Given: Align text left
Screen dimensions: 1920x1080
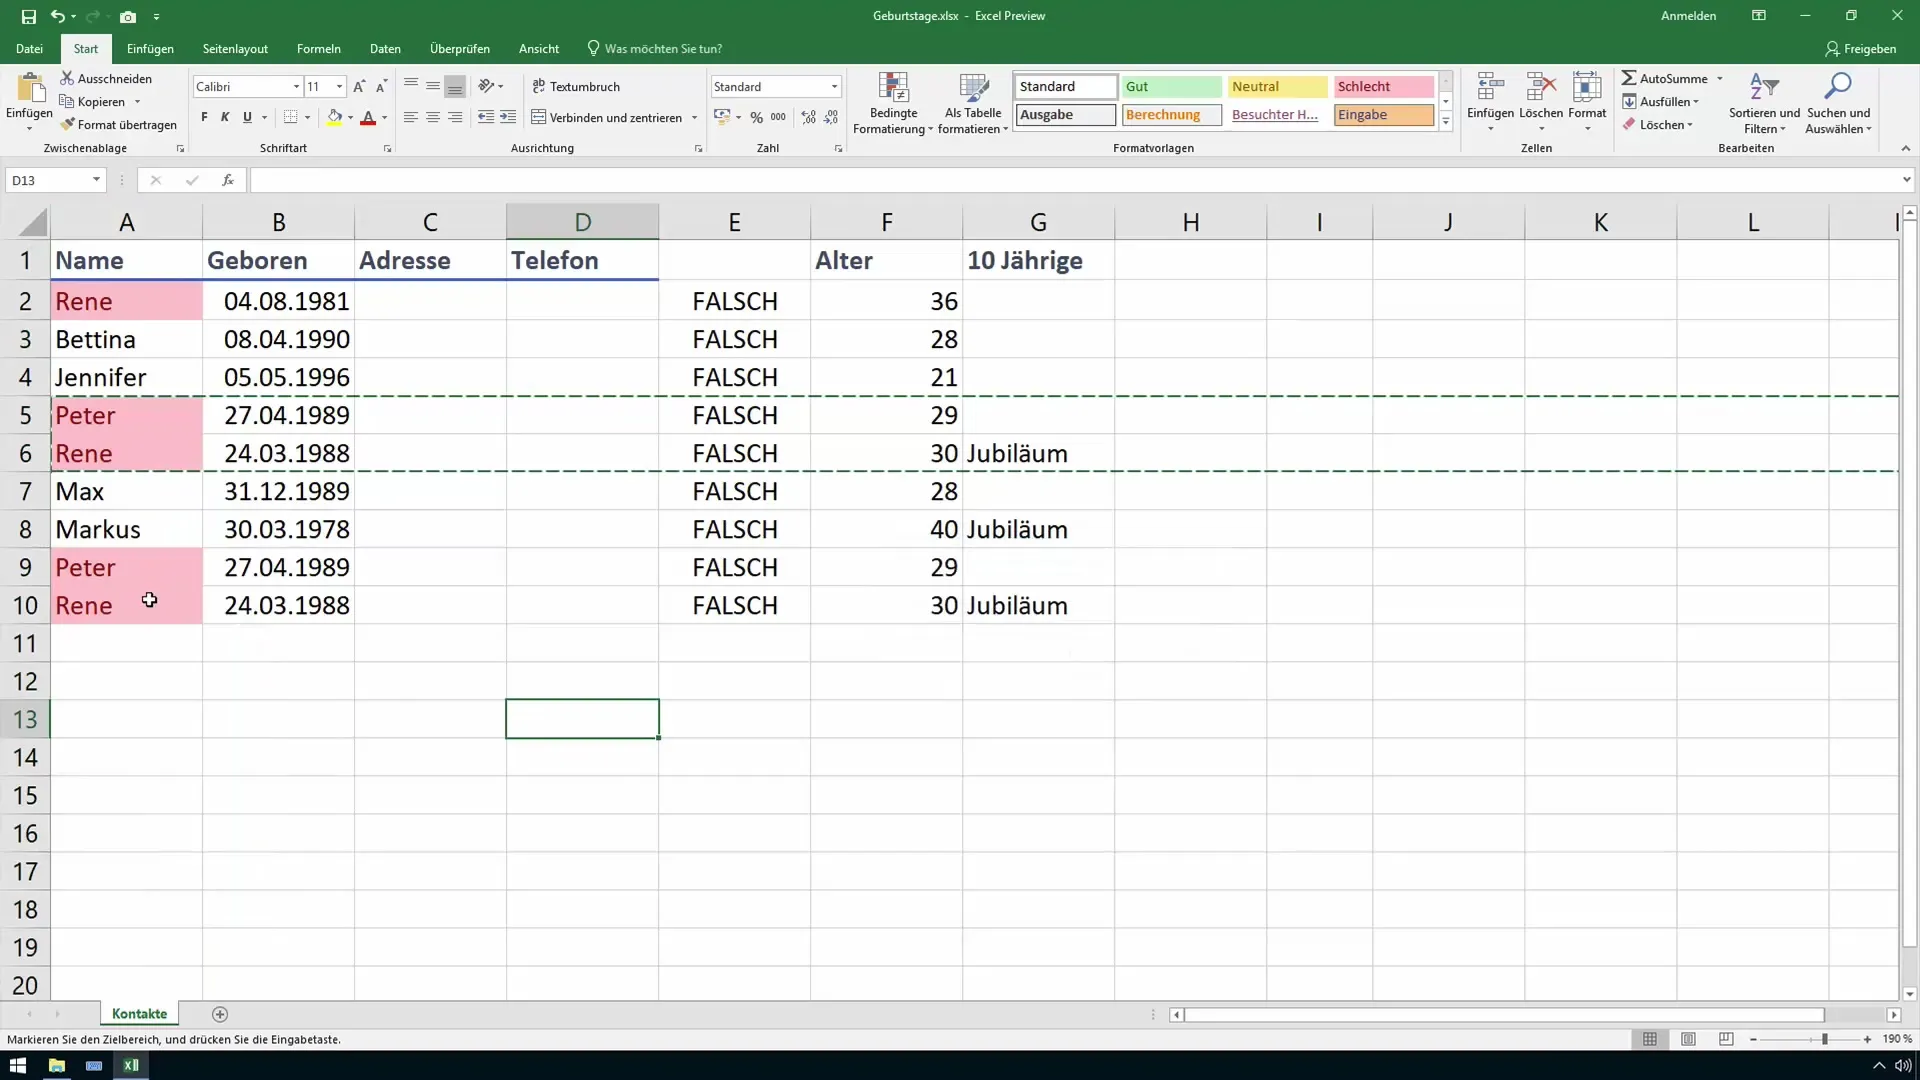Looking at the screenshot, I should click(x=411, y=117).
